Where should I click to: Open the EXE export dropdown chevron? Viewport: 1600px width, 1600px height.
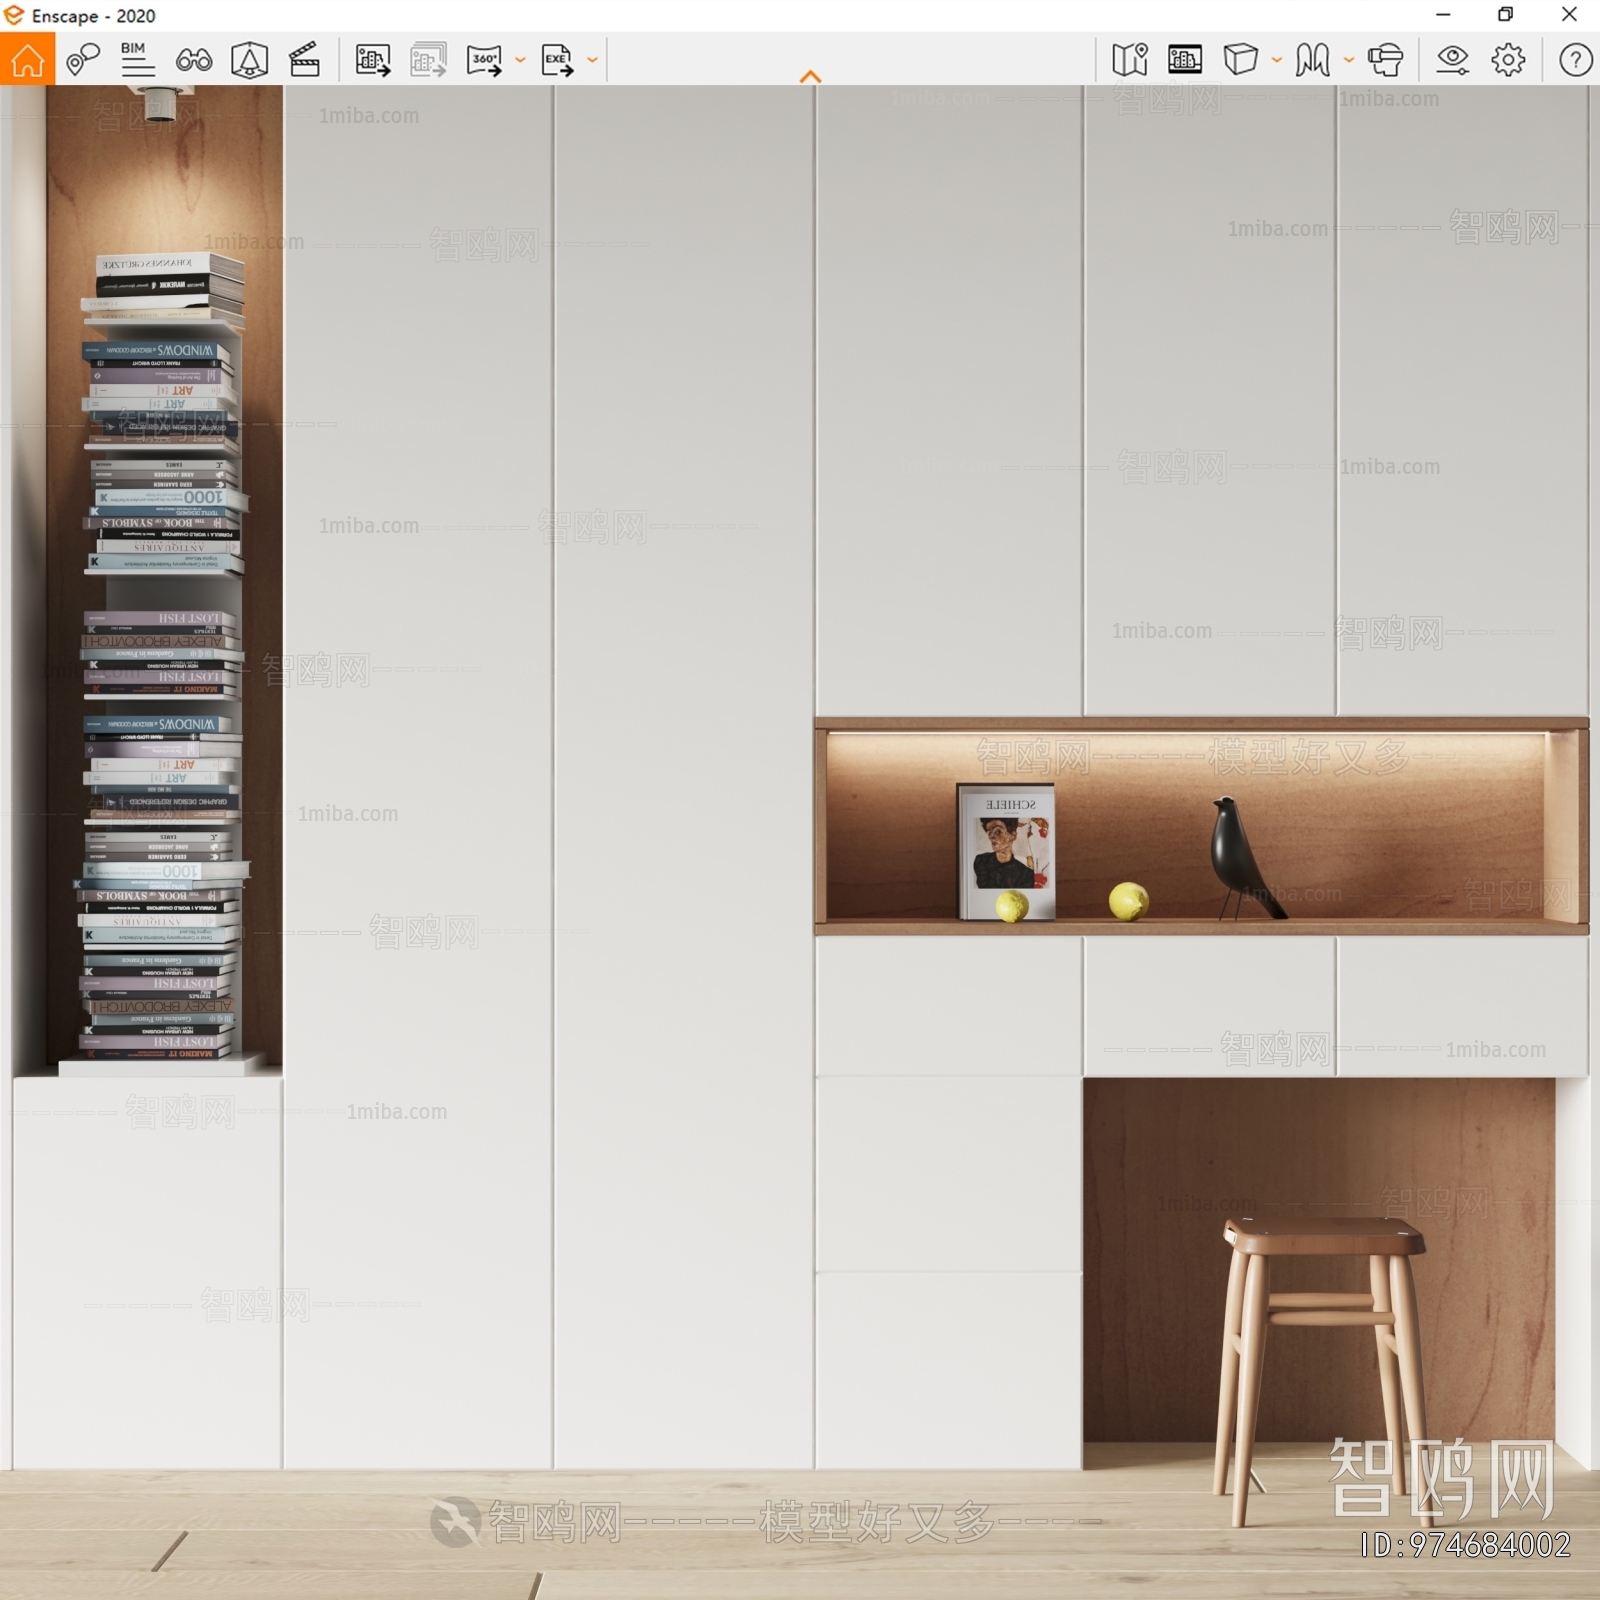[592, 60]
